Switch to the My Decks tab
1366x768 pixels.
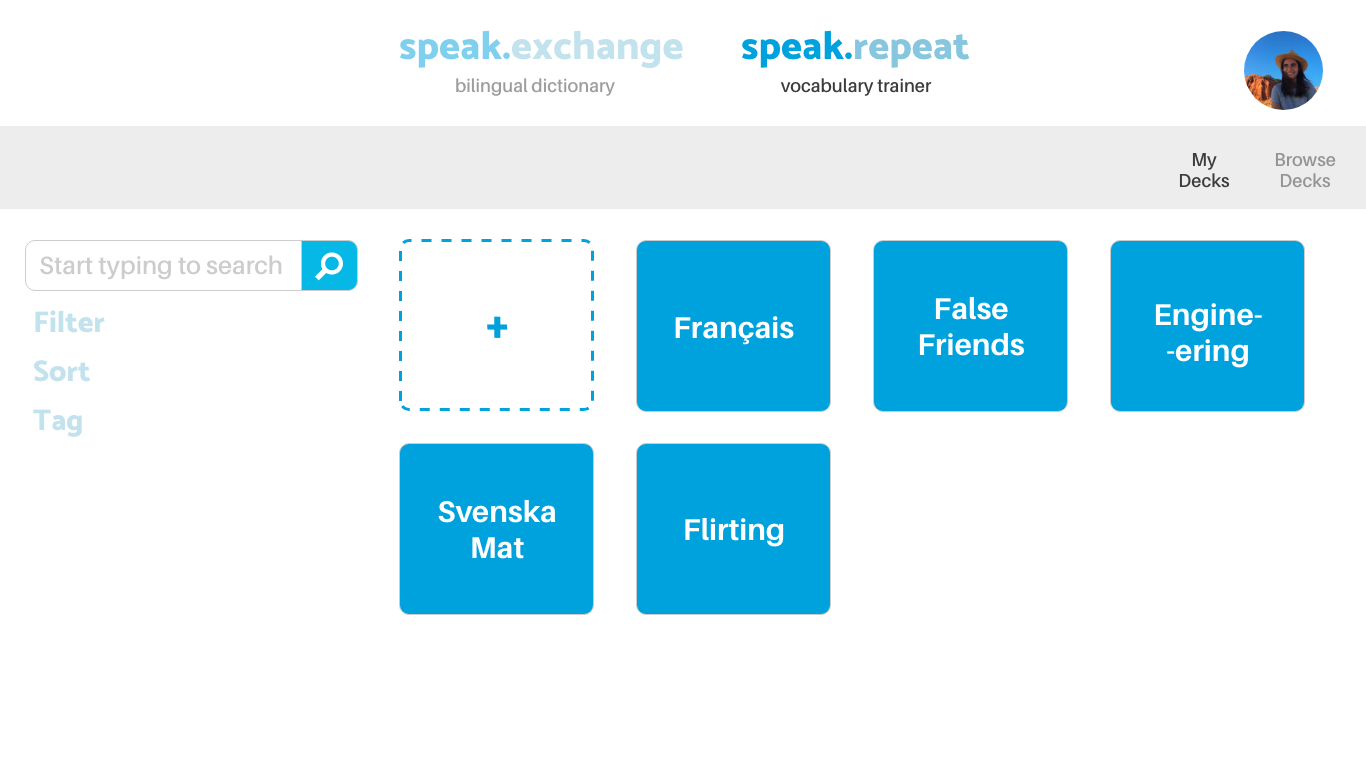click(x=1204, y=170)
